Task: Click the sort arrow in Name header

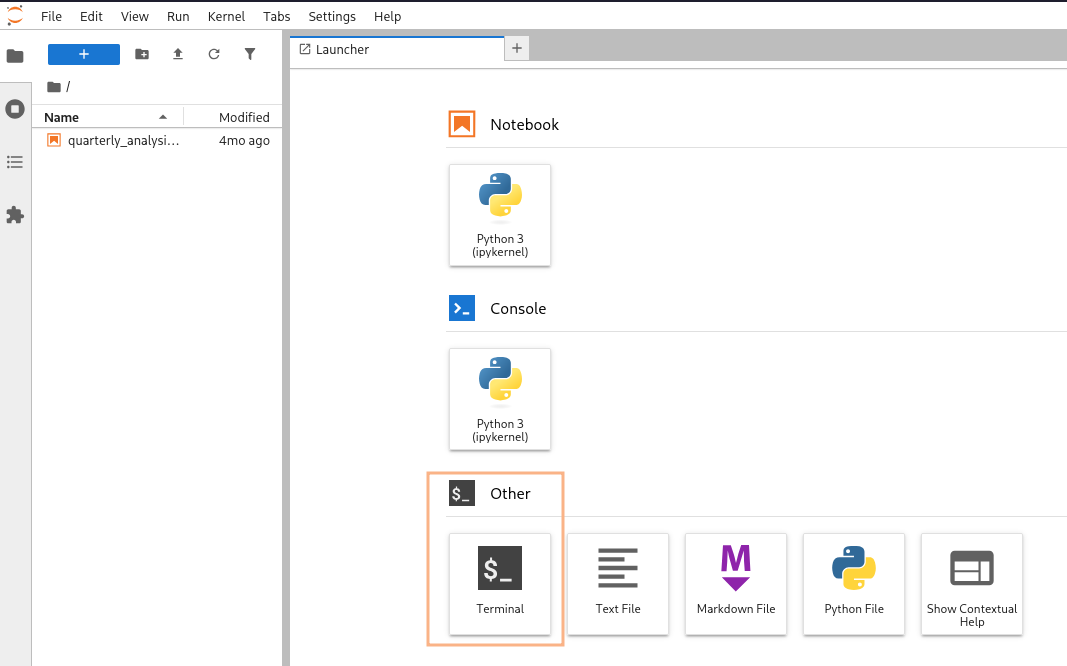Action: (163, 117)
